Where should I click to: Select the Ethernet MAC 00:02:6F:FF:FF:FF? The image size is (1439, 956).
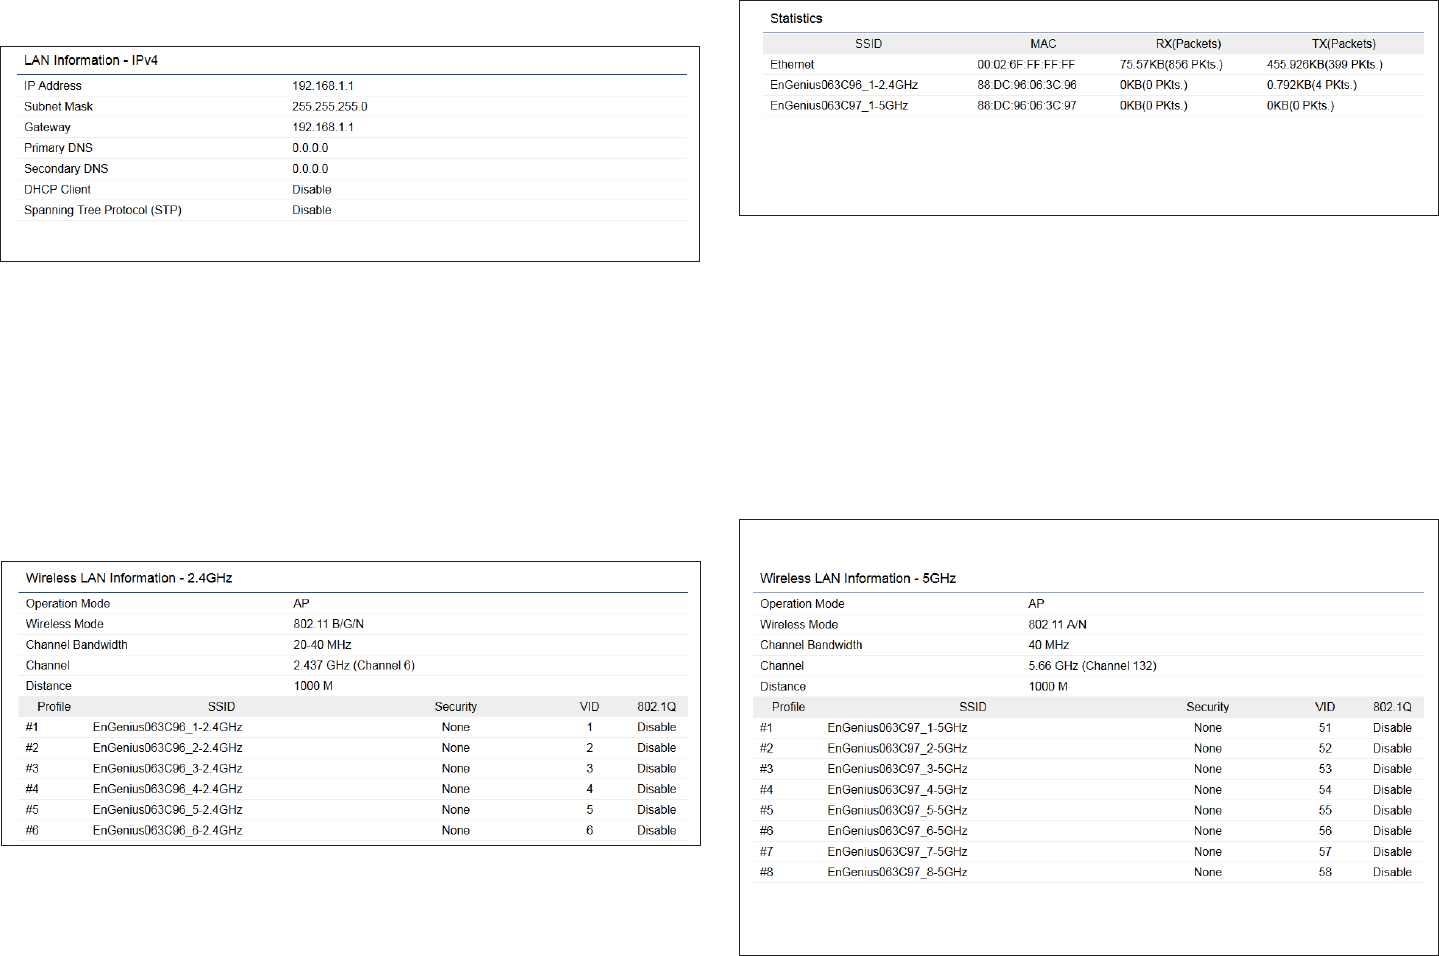tap(1026, 65)
